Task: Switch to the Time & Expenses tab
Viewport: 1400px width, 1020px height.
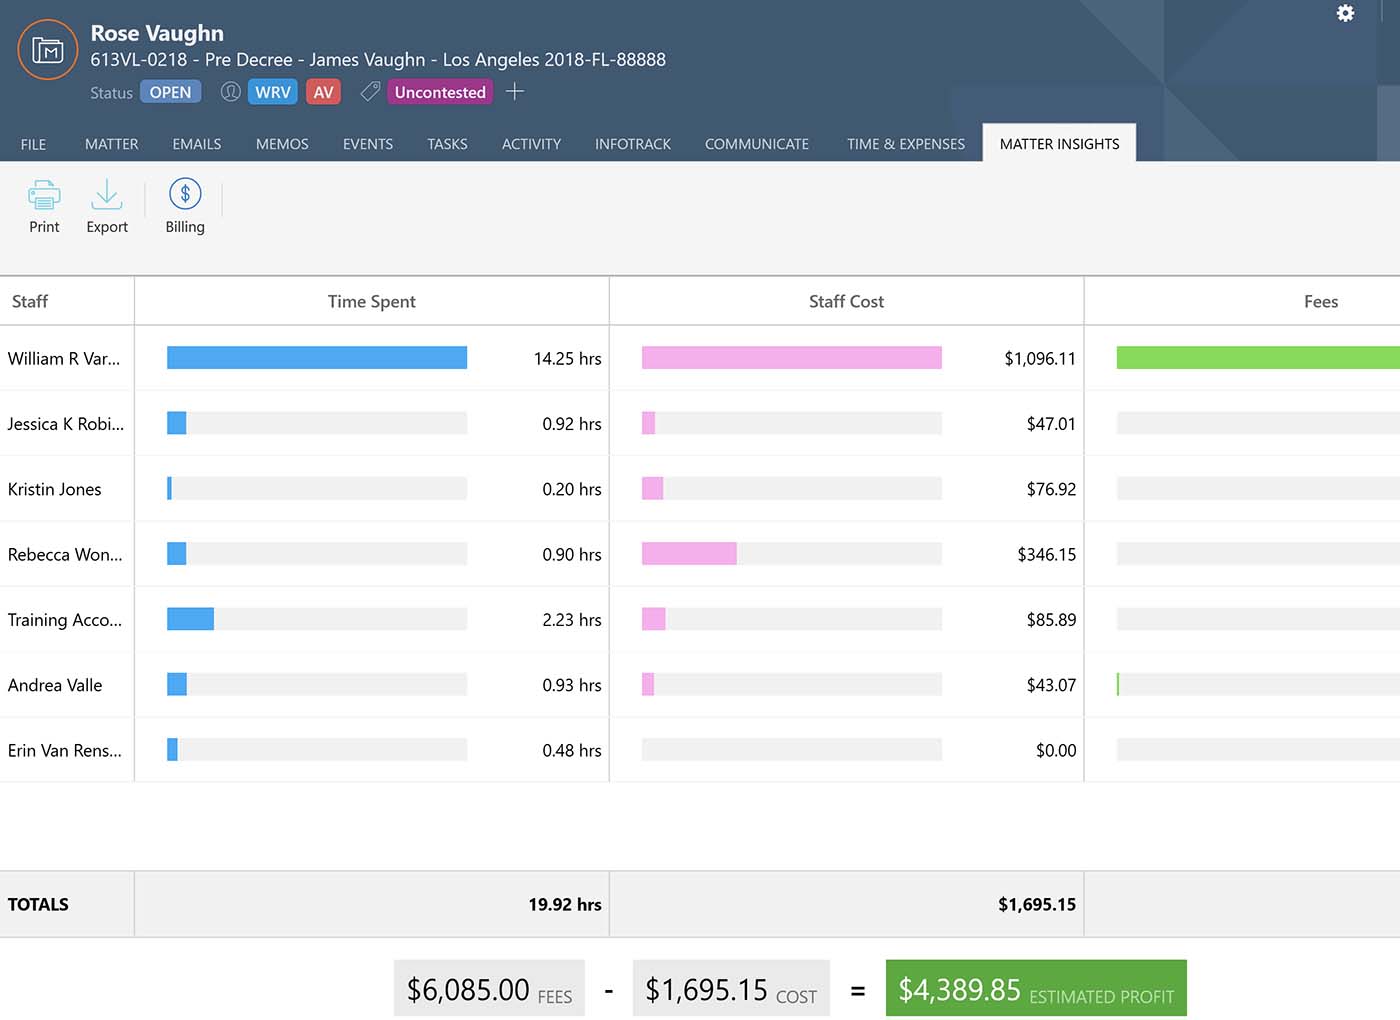Action: pos(905,144)
